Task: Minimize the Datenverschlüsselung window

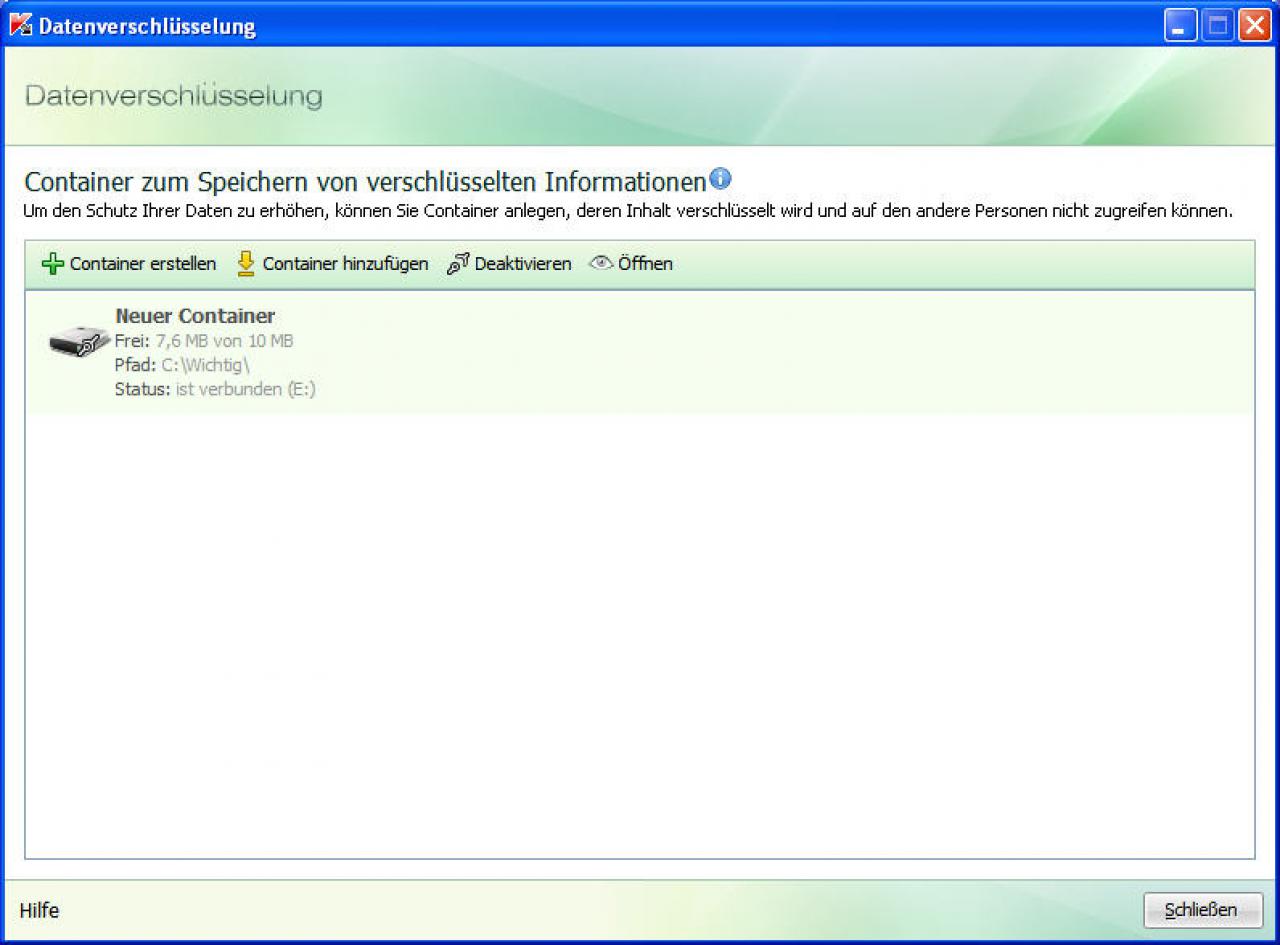Action: click(x=1180, y=25)
